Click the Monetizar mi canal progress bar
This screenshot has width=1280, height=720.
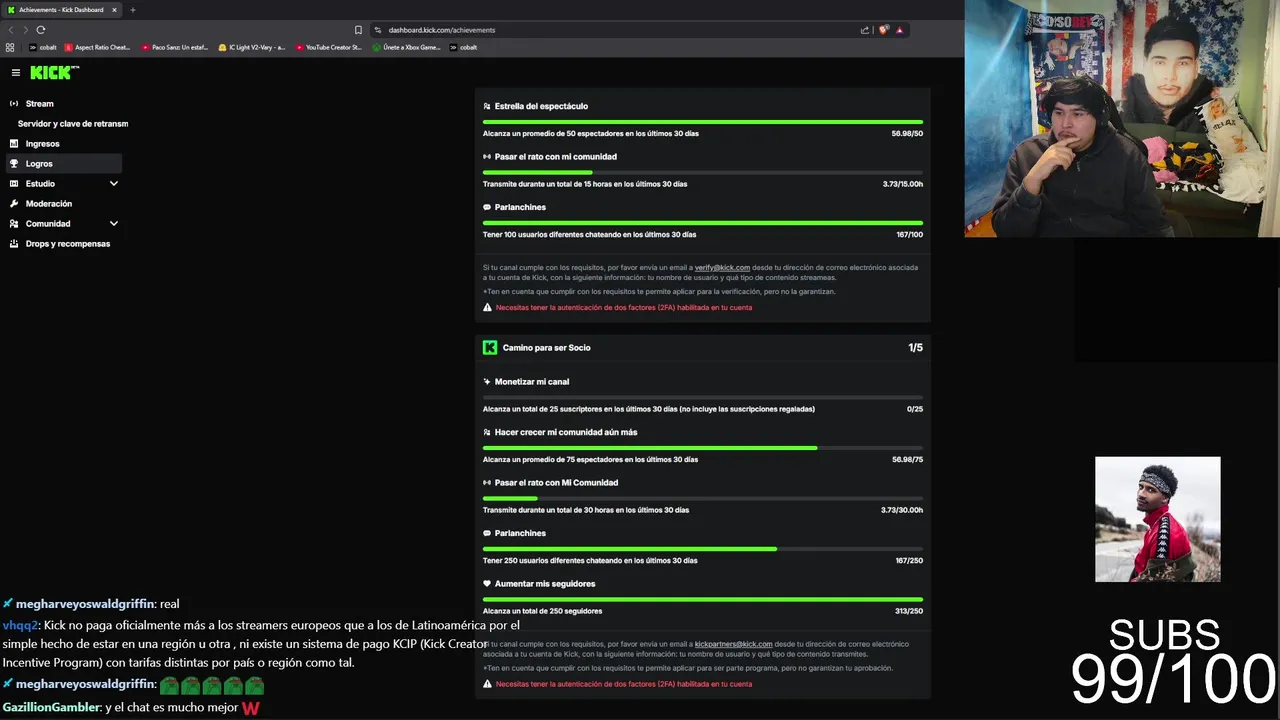(x=703, y=397)
